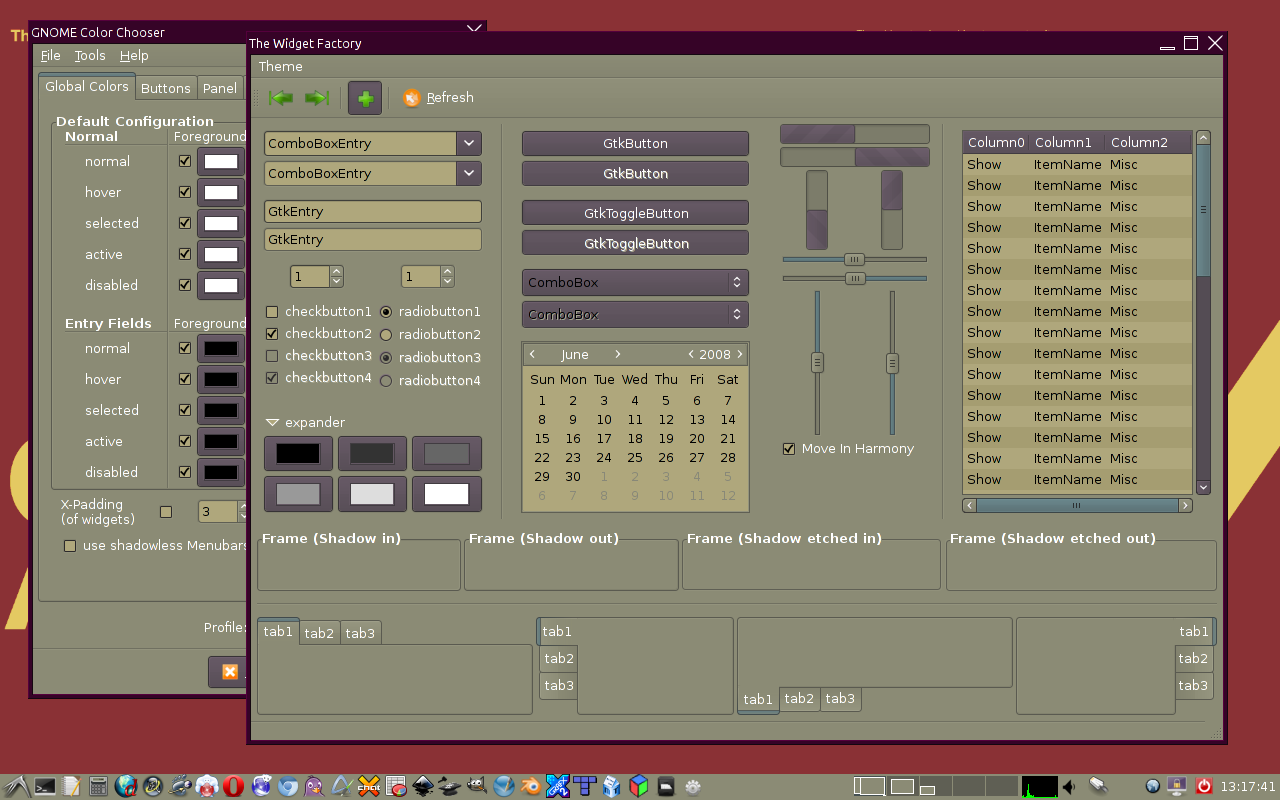Click the first GtkToggleButton

coord(635,213)
